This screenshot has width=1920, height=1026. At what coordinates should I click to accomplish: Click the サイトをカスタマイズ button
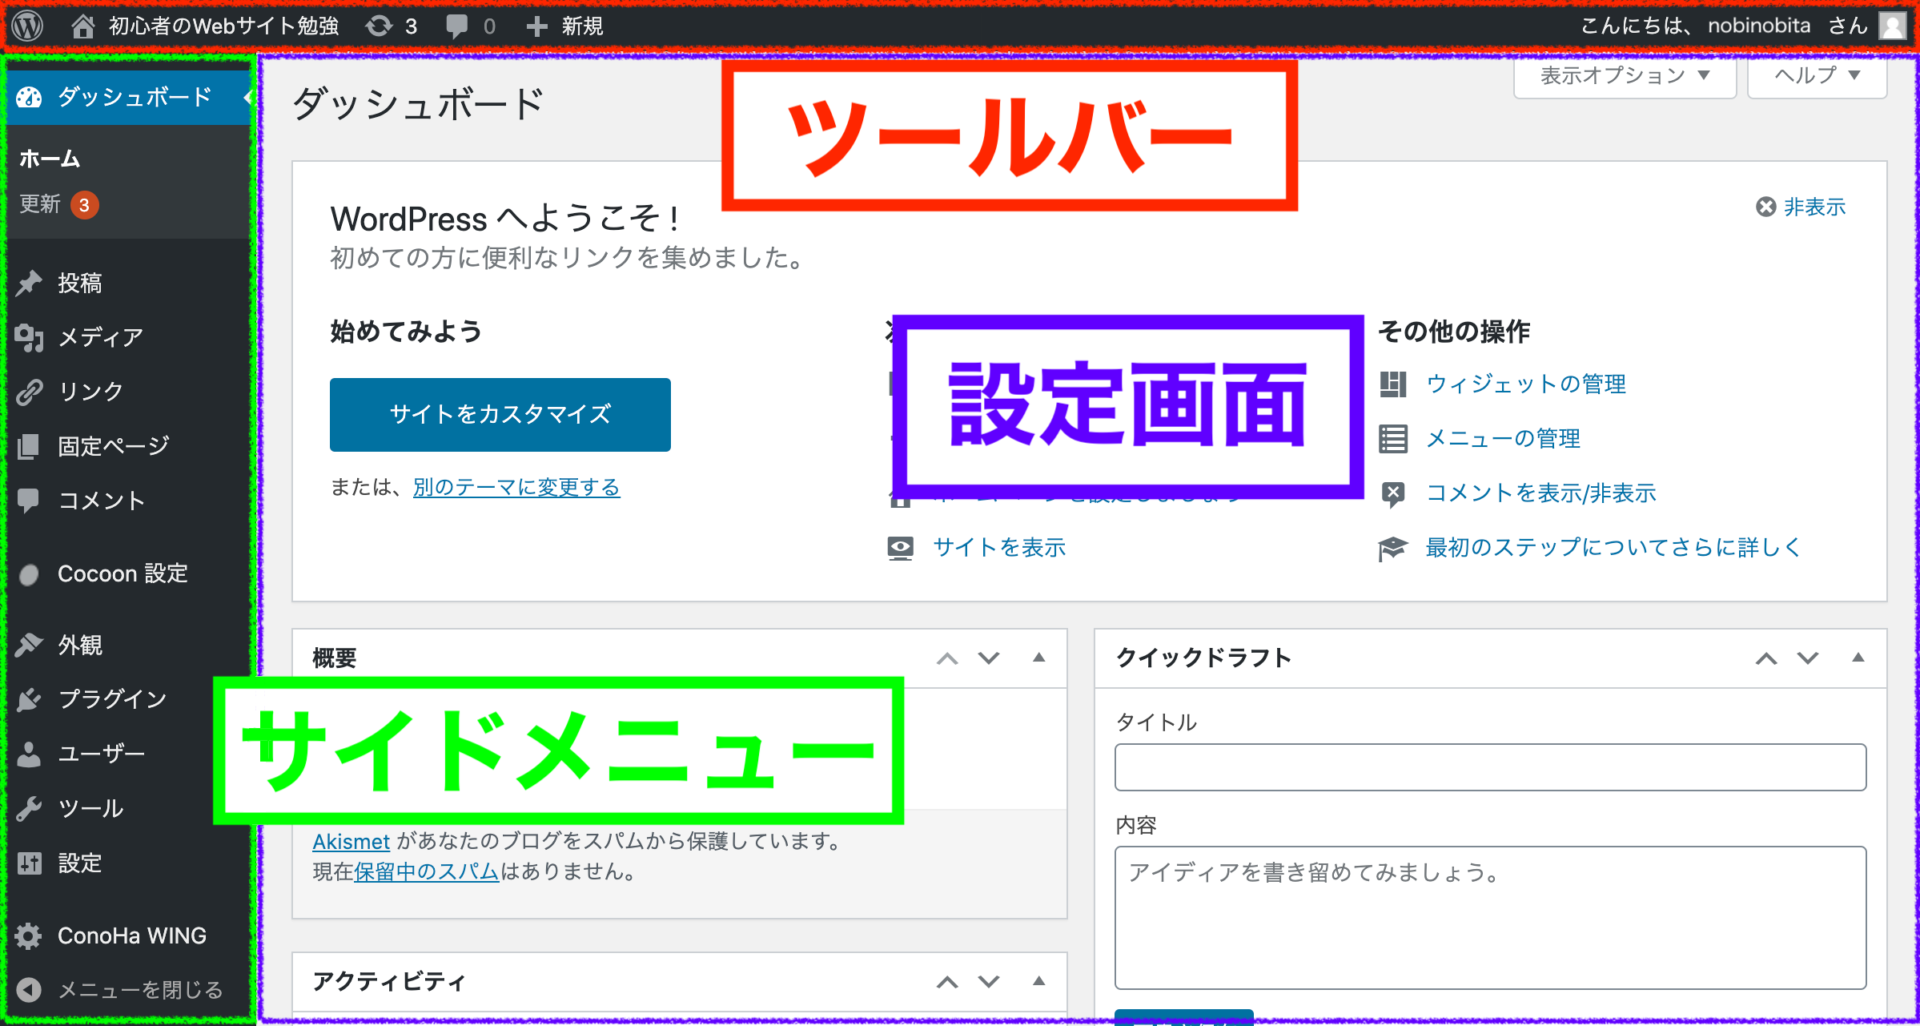coord(500,414)
